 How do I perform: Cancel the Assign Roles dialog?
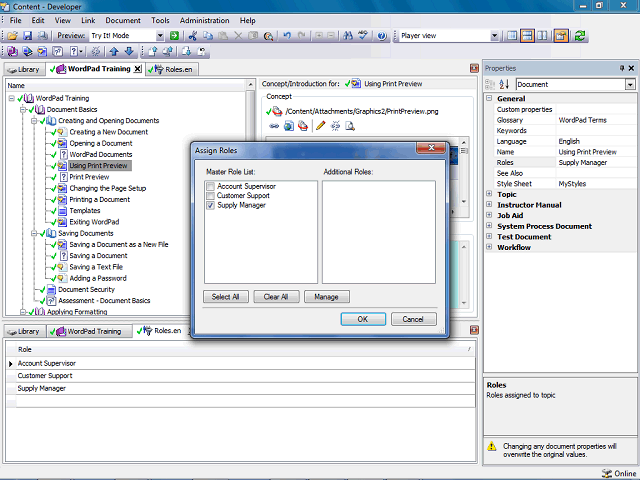tap(413, 319)
